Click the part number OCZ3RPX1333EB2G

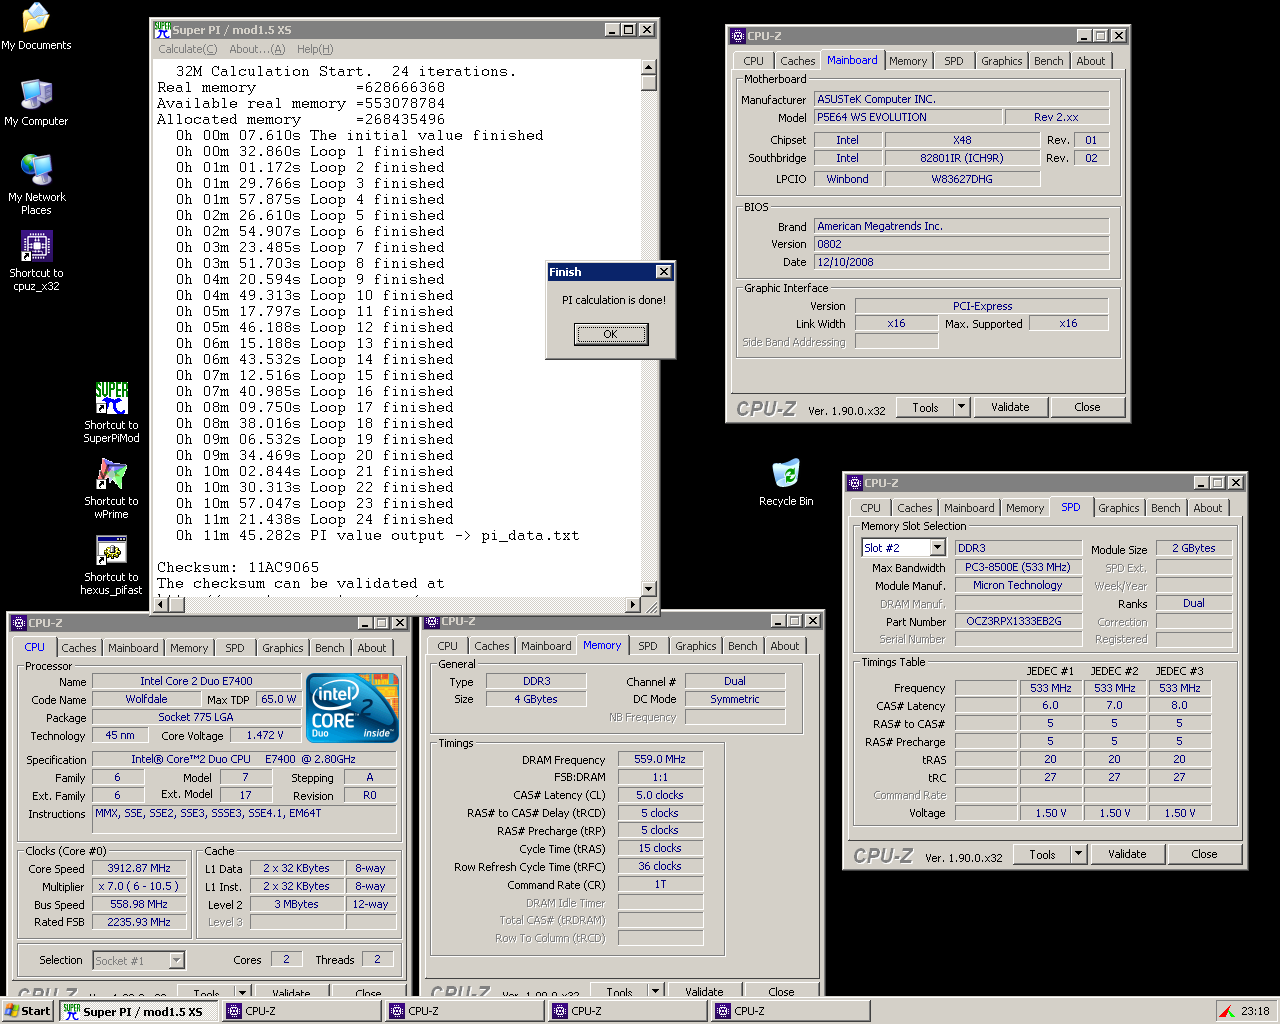coord(1018,621)
